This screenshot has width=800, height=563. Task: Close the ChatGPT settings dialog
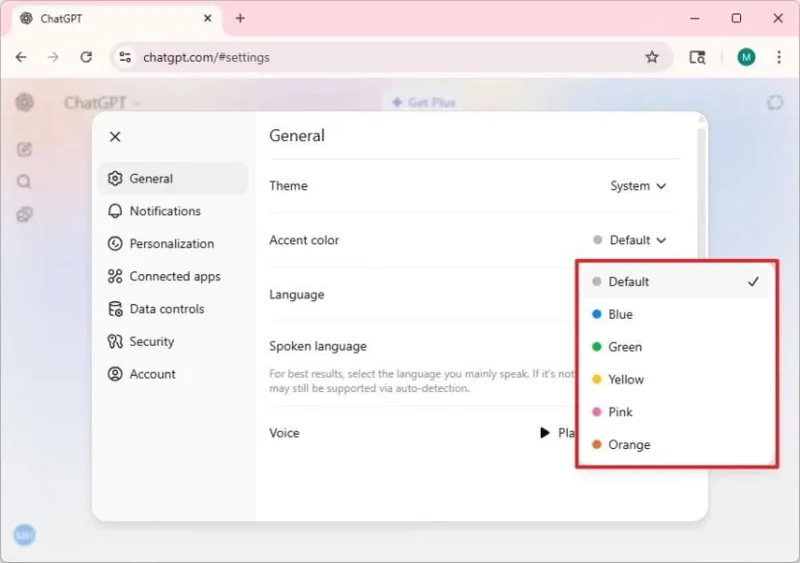click(115, 137)
